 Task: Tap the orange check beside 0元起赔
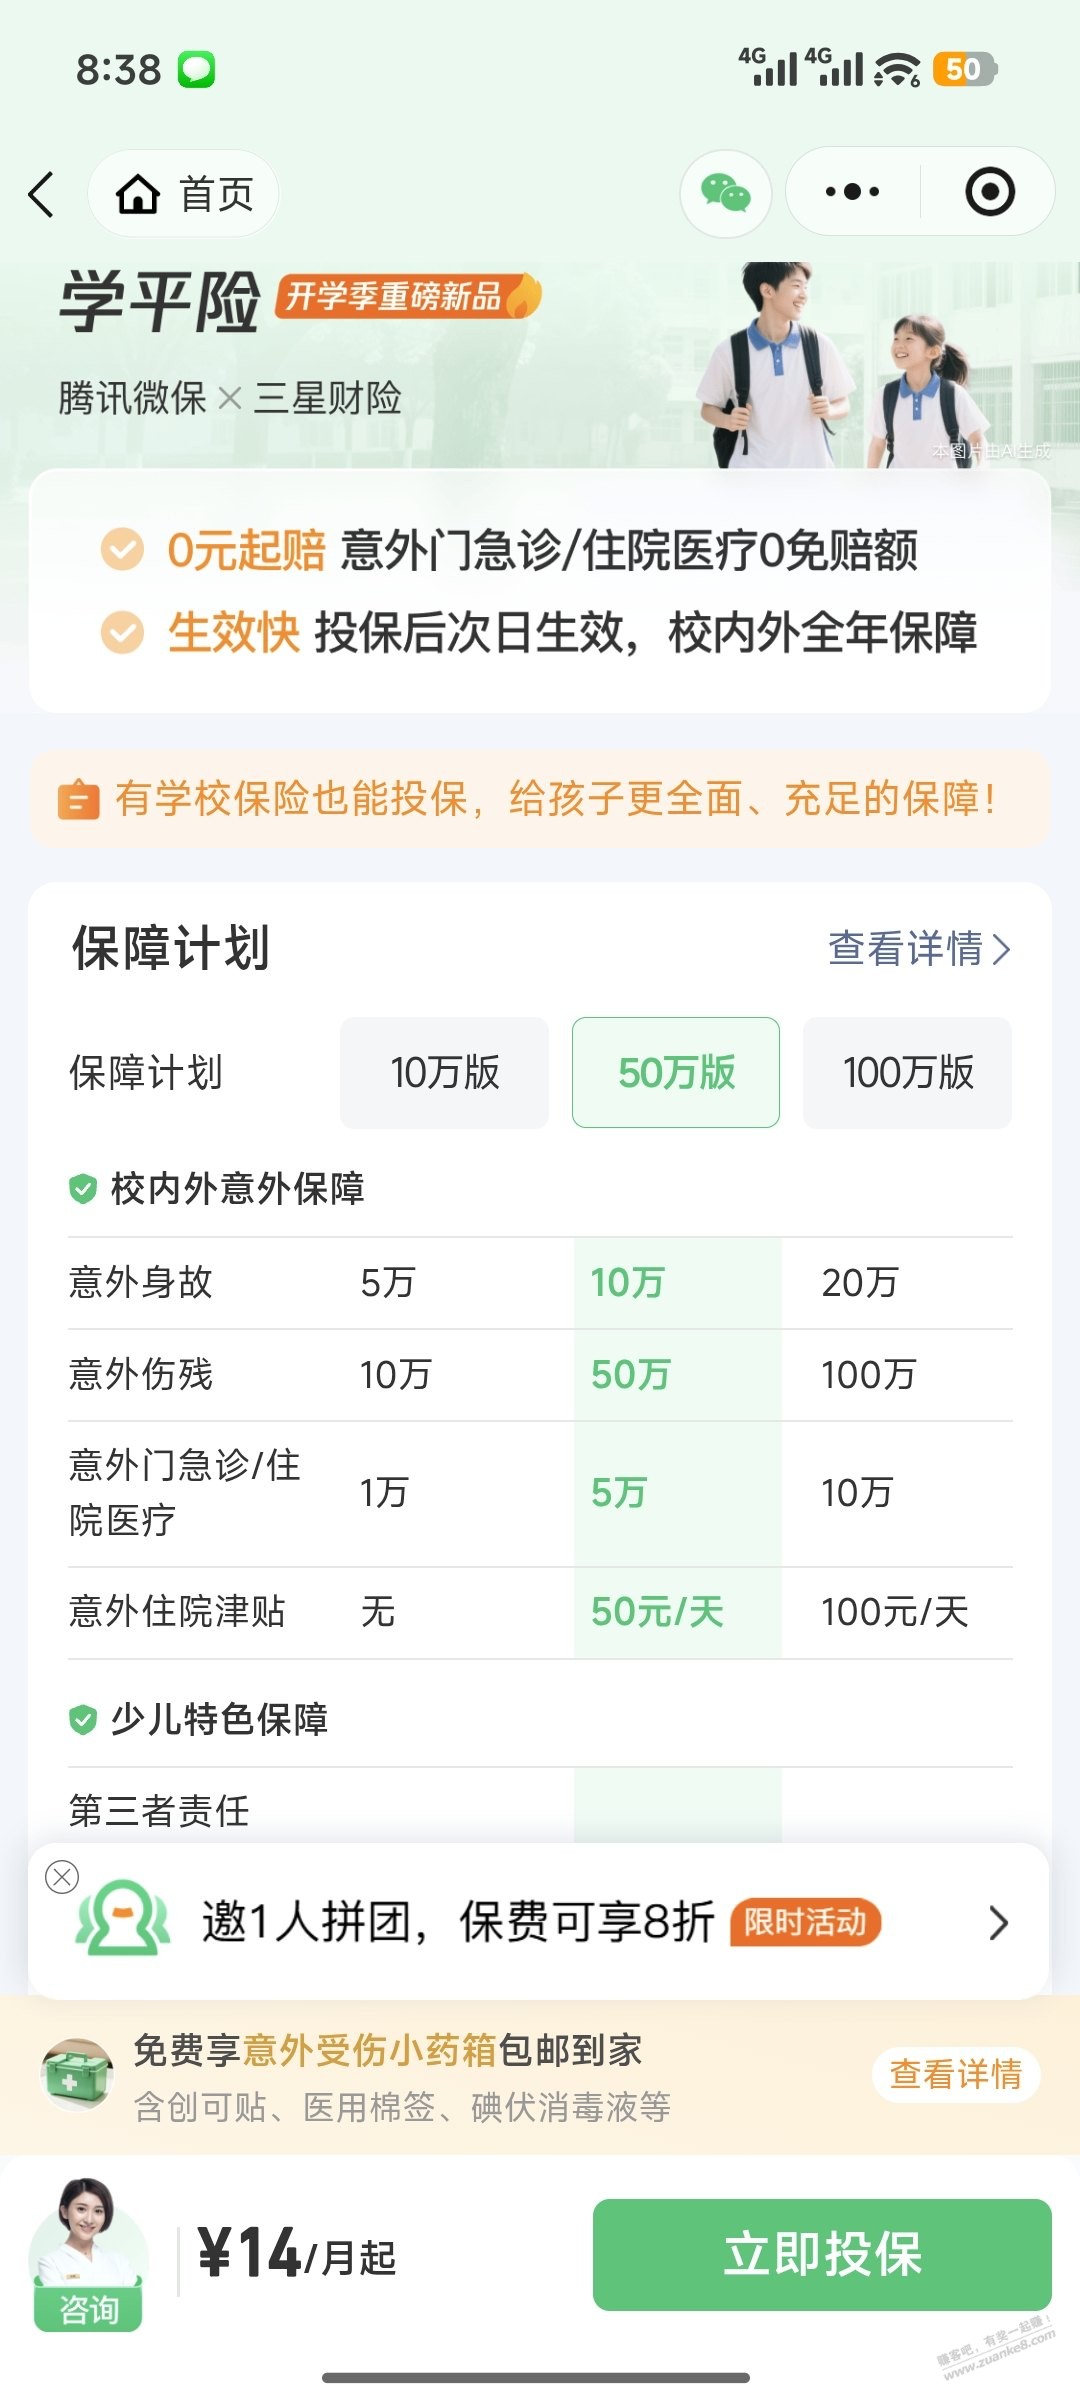pyautogui.click(x=123, y=549)
